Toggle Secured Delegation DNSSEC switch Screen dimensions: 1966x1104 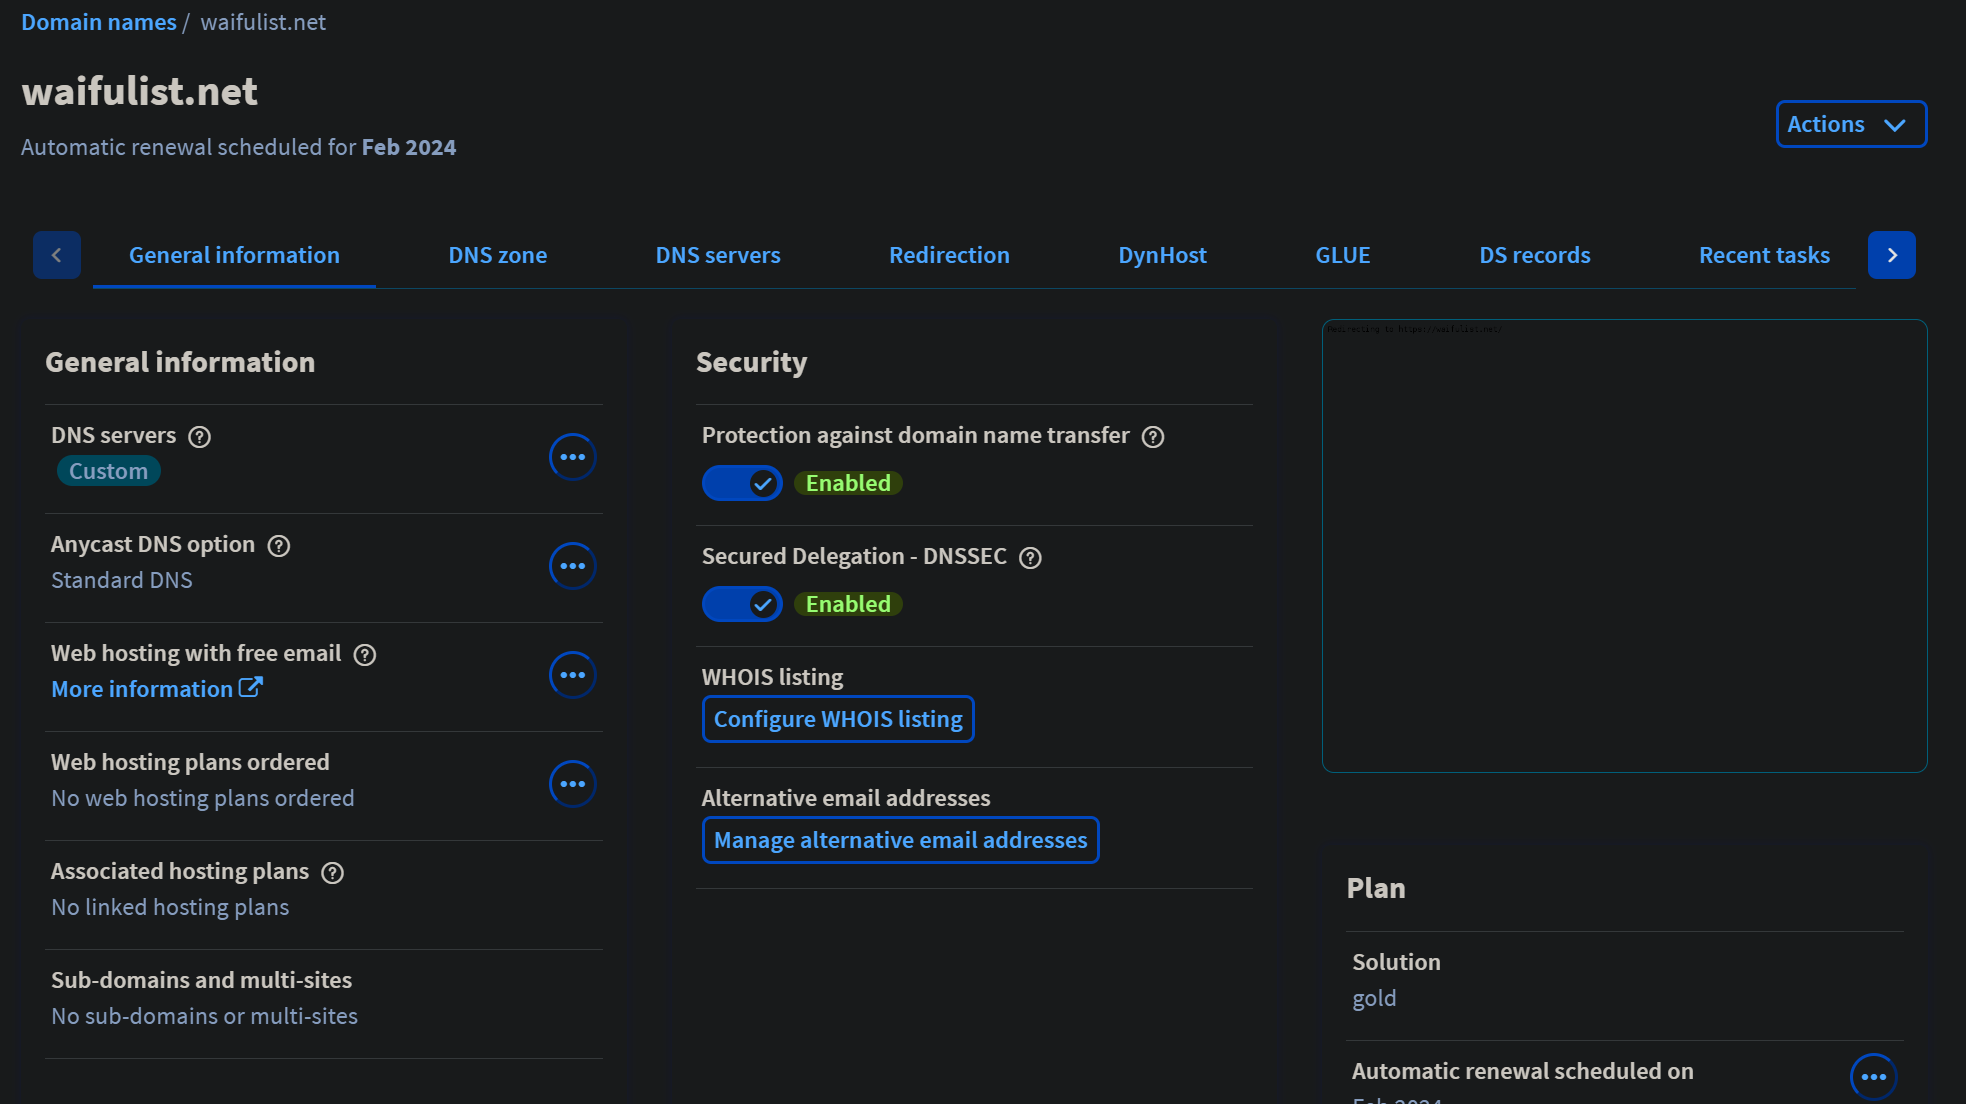point(742,605)
